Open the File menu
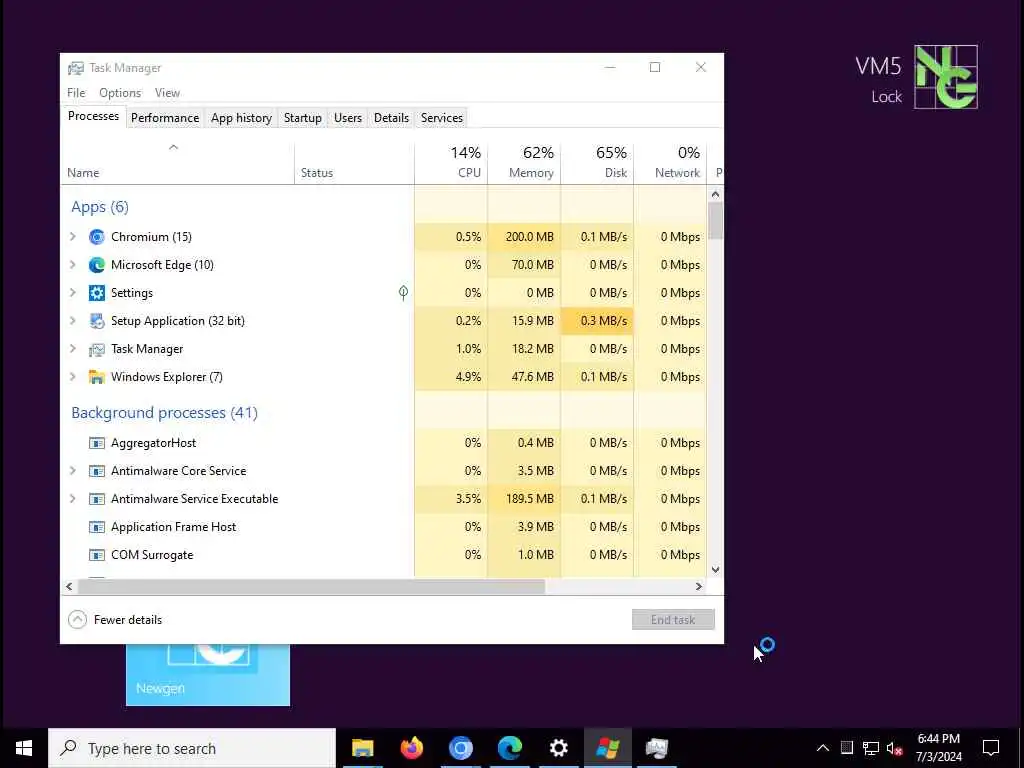 click(x=76, y=93)
